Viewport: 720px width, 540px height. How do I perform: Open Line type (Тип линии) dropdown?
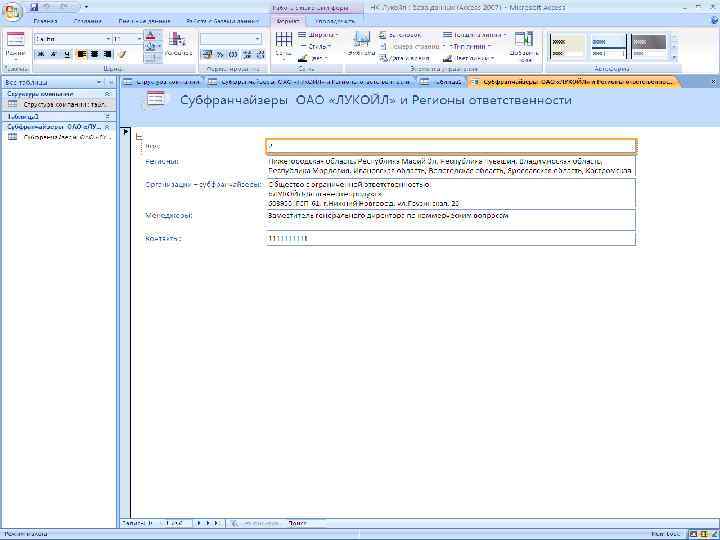tap(471, 46)
